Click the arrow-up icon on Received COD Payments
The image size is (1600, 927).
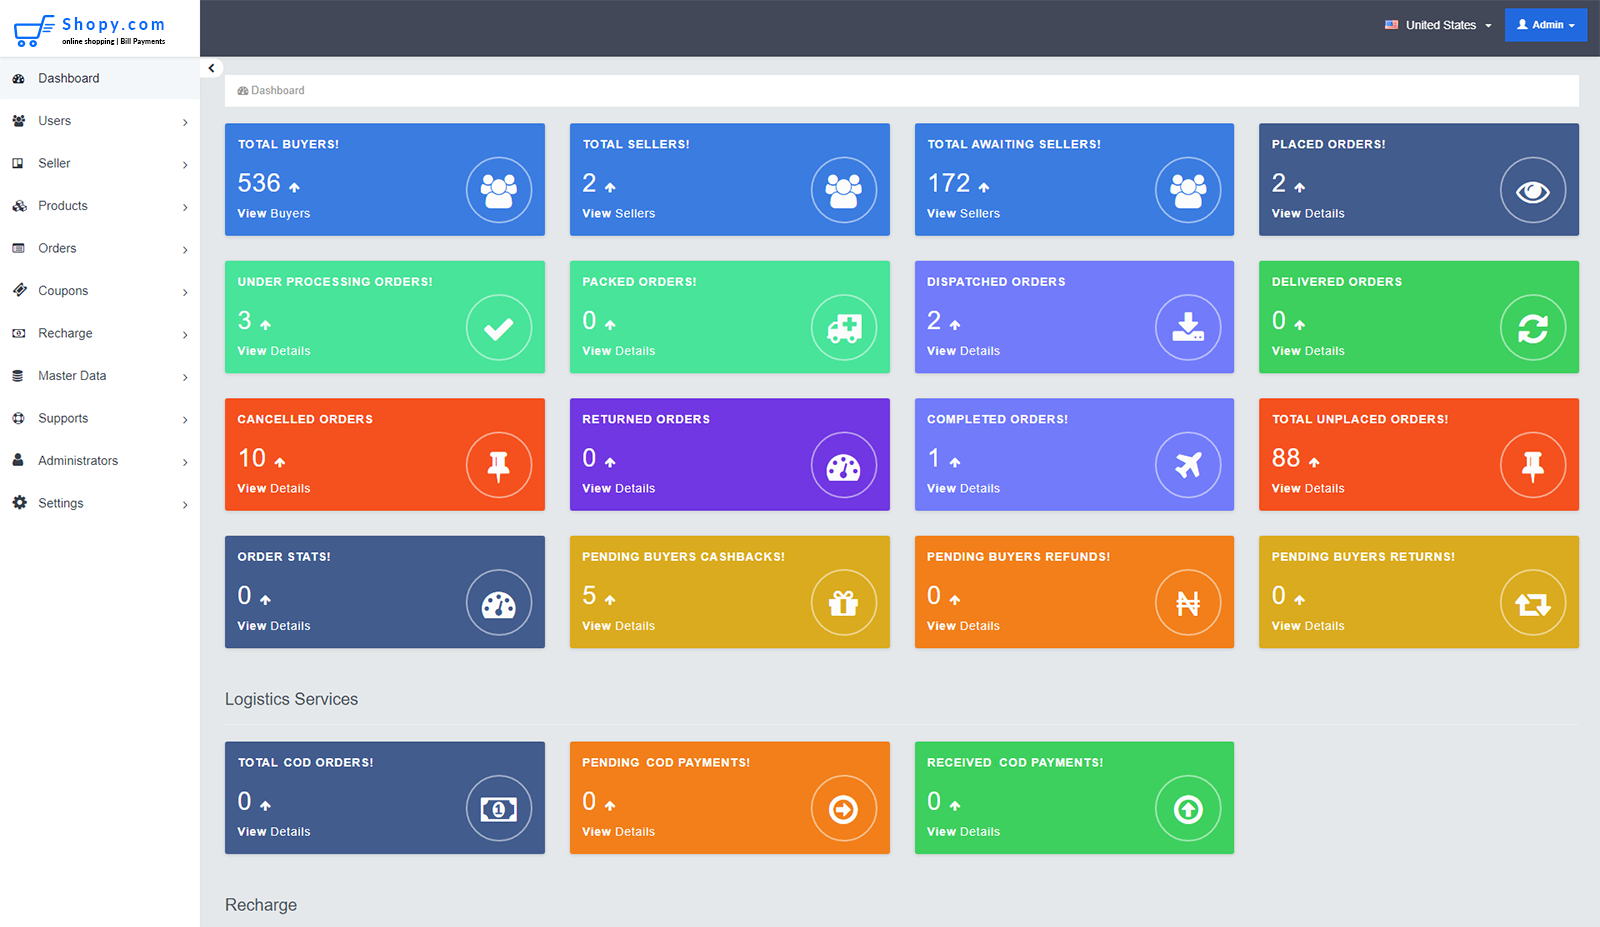point(1188,809)
